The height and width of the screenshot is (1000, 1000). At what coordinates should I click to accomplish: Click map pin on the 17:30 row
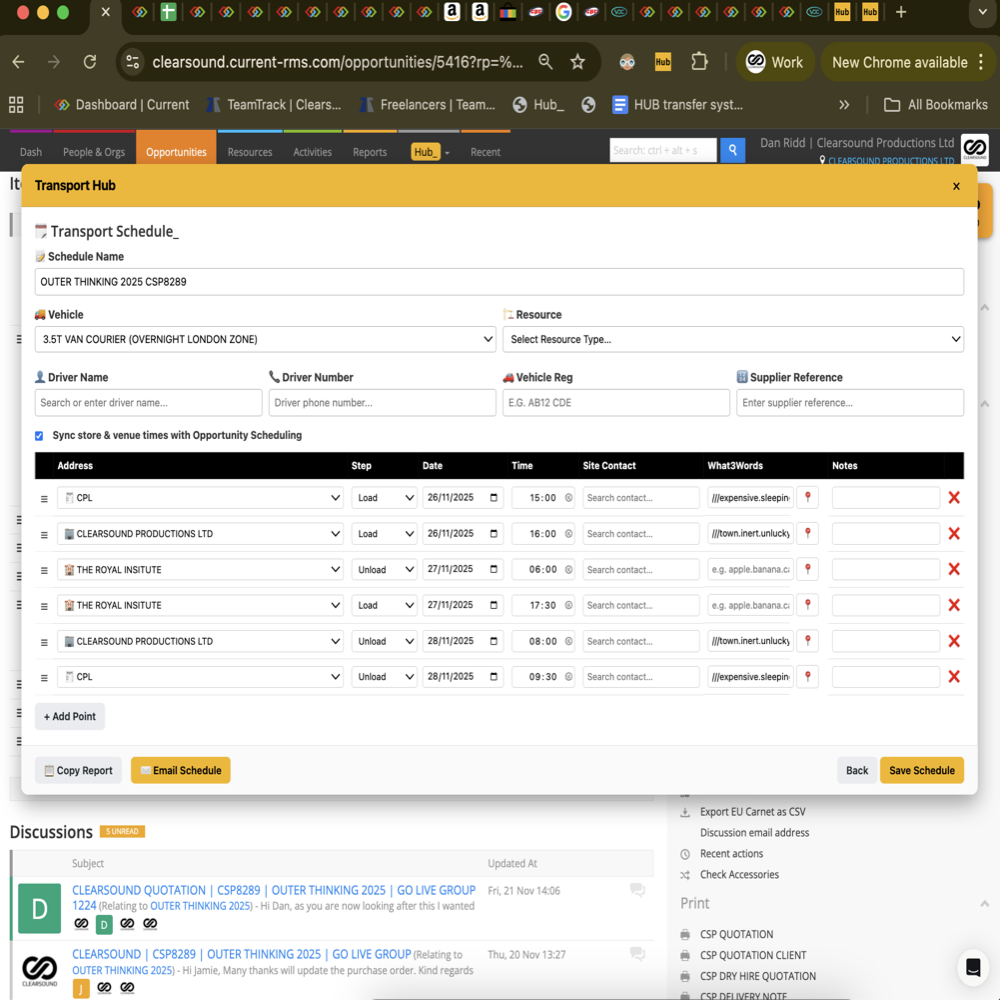(x=807, y=605)
